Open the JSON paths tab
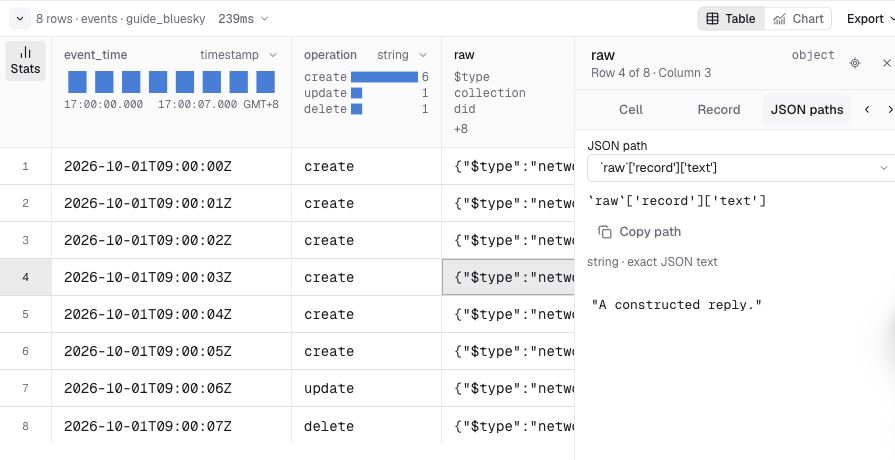895x460 pixels. [x=807, y=110]
